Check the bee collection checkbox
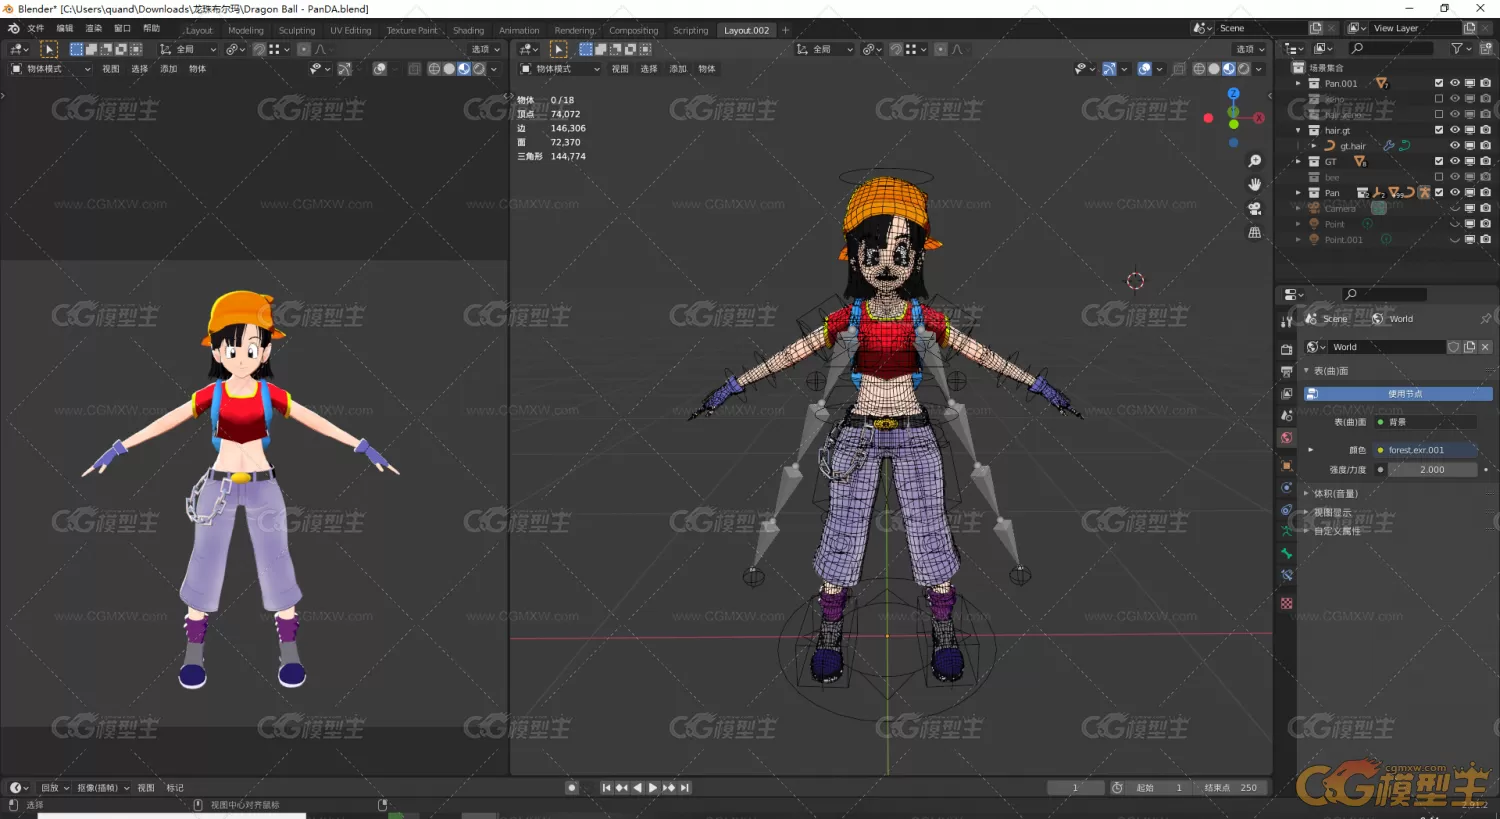Viewport: 1500px width, 819px height. (1439, 177)
